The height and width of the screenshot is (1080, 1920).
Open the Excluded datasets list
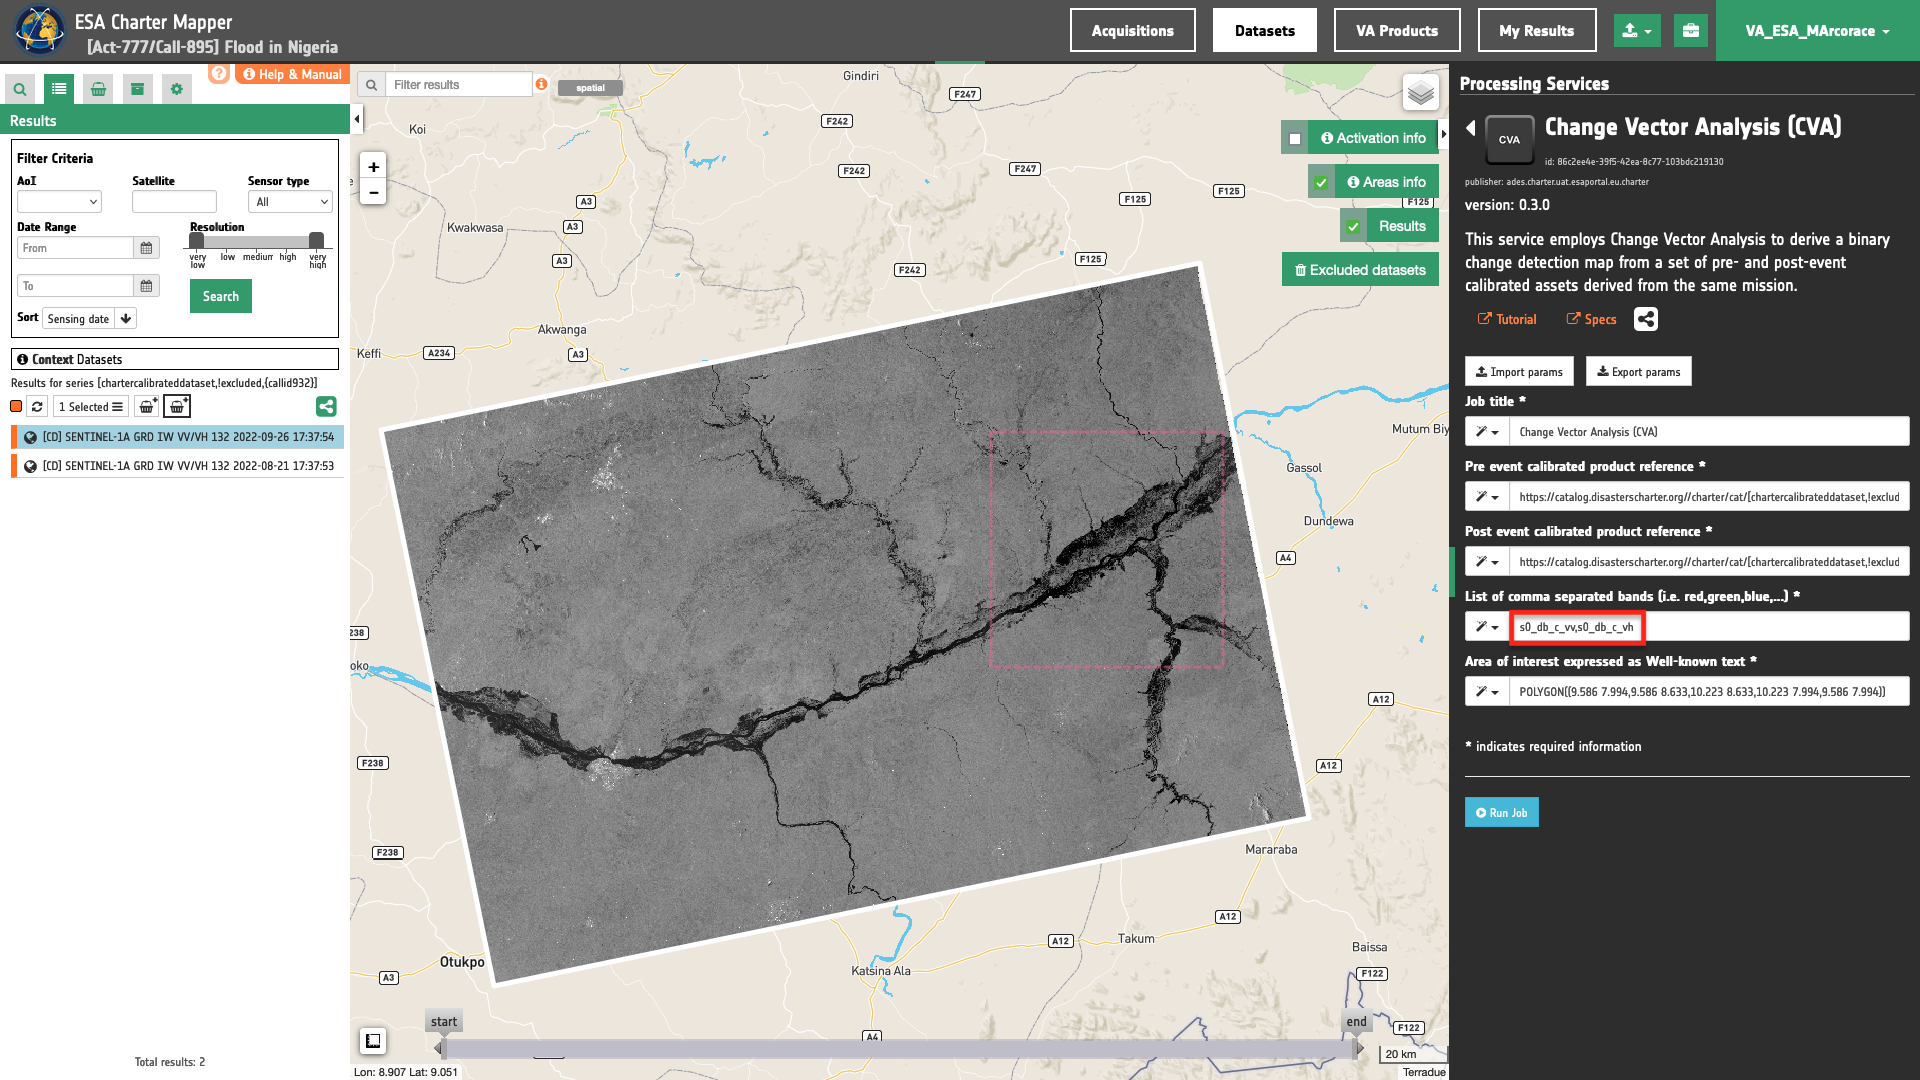1360,270
